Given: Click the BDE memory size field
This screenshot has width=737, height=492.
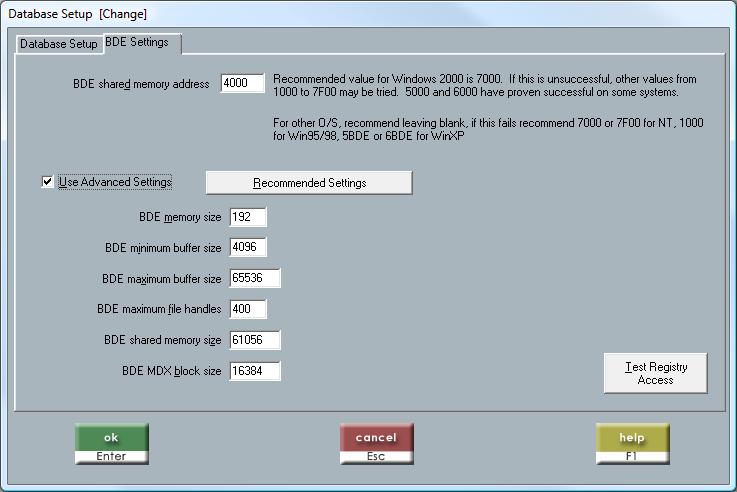Looking at the screenshot, I should [x=248, y=217].
